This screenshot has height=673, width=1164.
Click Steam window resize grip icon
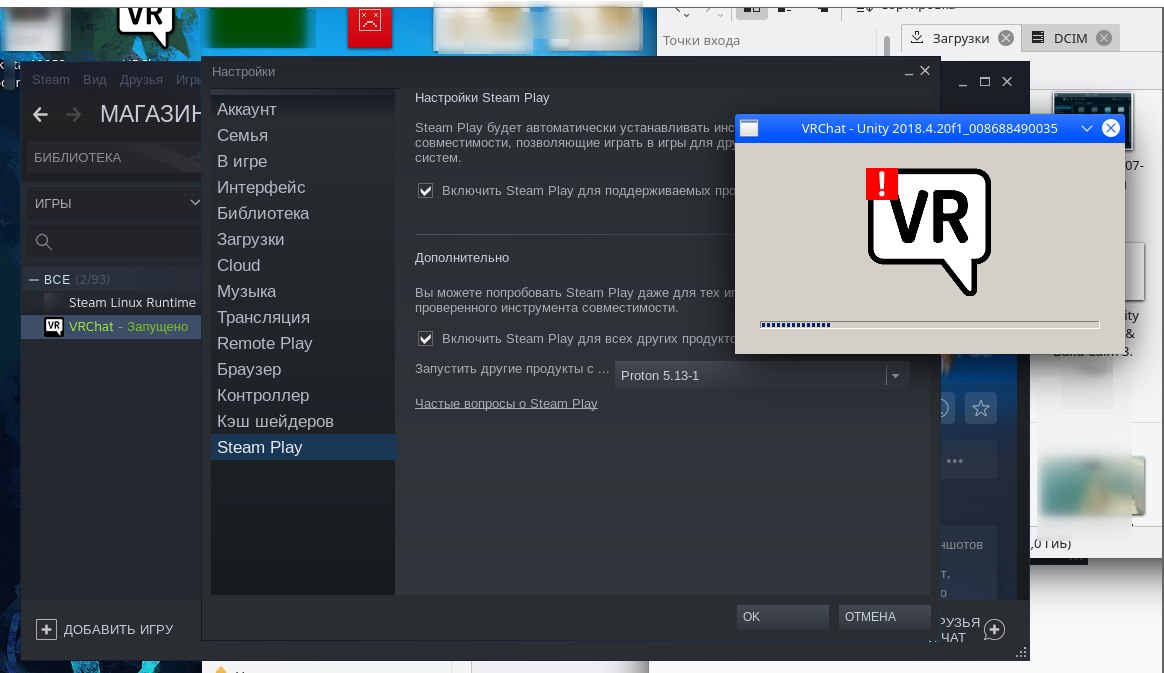pos(1021,652)
